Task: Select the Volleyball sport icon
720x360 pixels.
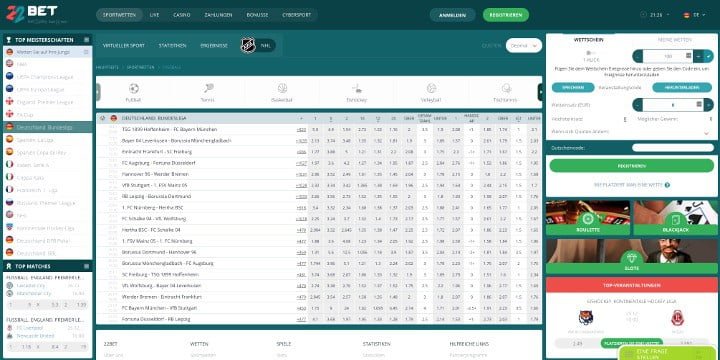Action: (431, 92)
